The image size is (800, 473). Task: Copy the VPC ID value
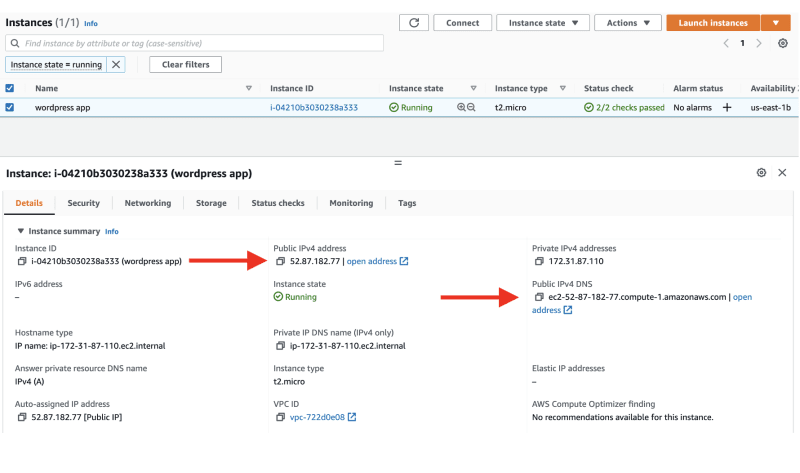click(280, 417)
